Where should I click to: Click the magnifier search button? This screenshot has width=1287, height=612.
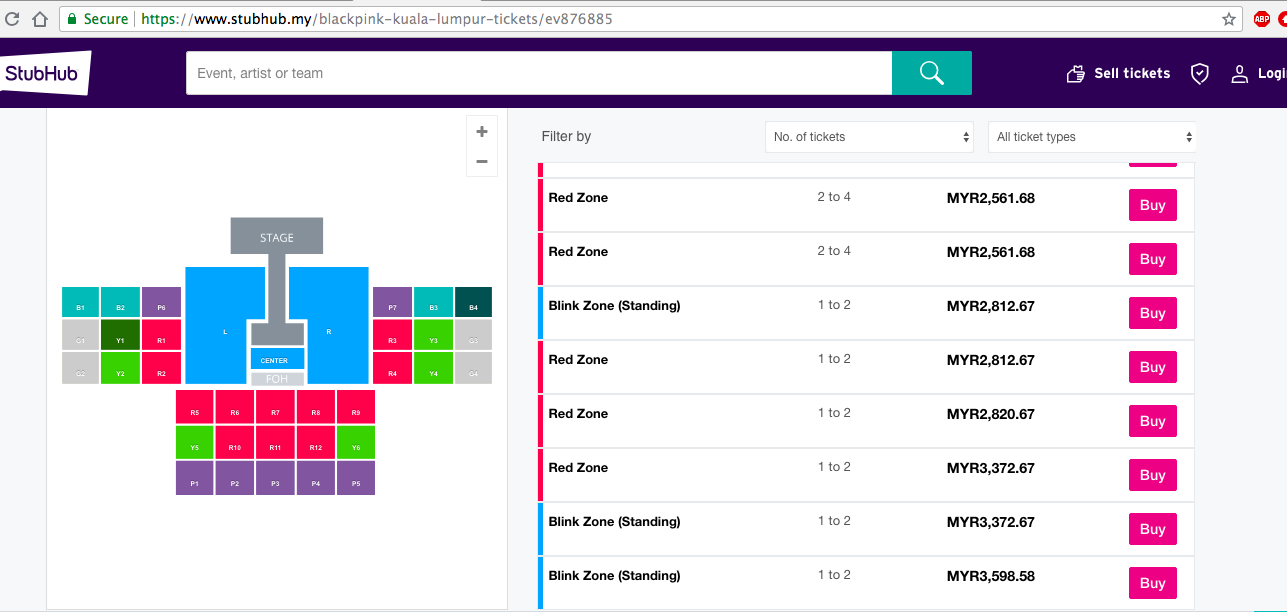931,73
